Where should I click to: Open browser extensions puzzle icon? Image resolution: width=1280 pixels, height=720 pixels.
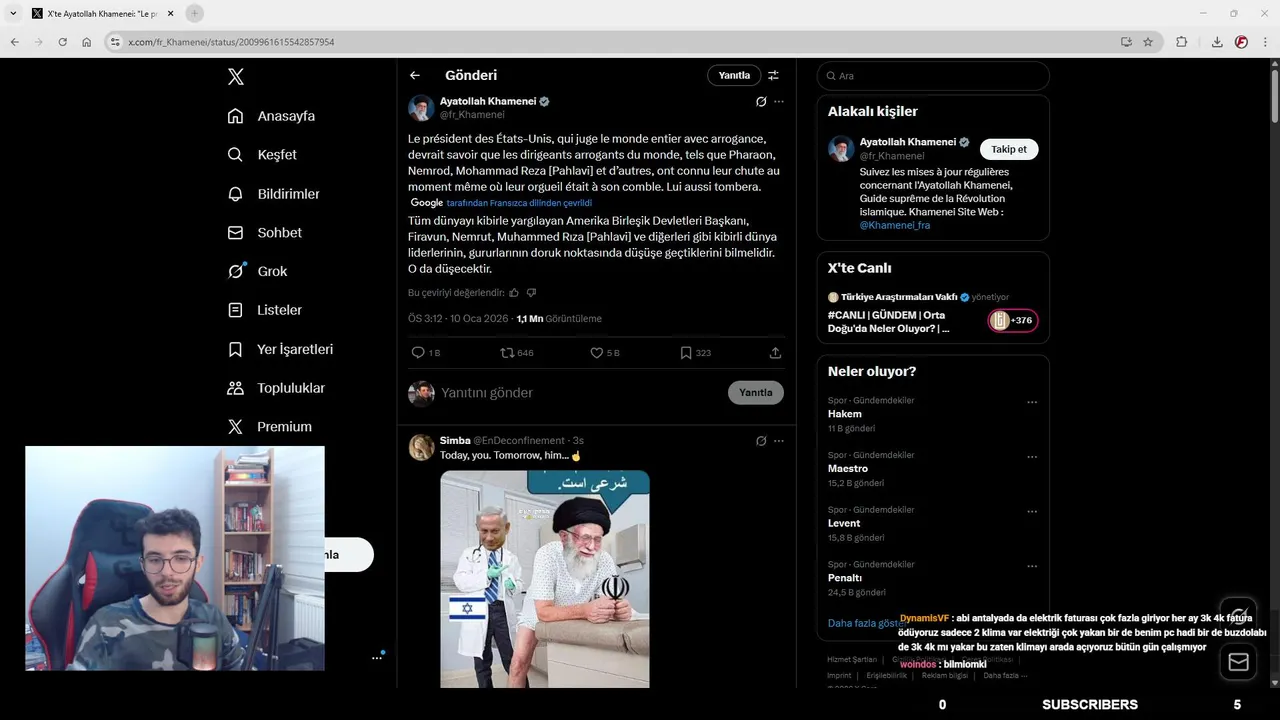1181,42
